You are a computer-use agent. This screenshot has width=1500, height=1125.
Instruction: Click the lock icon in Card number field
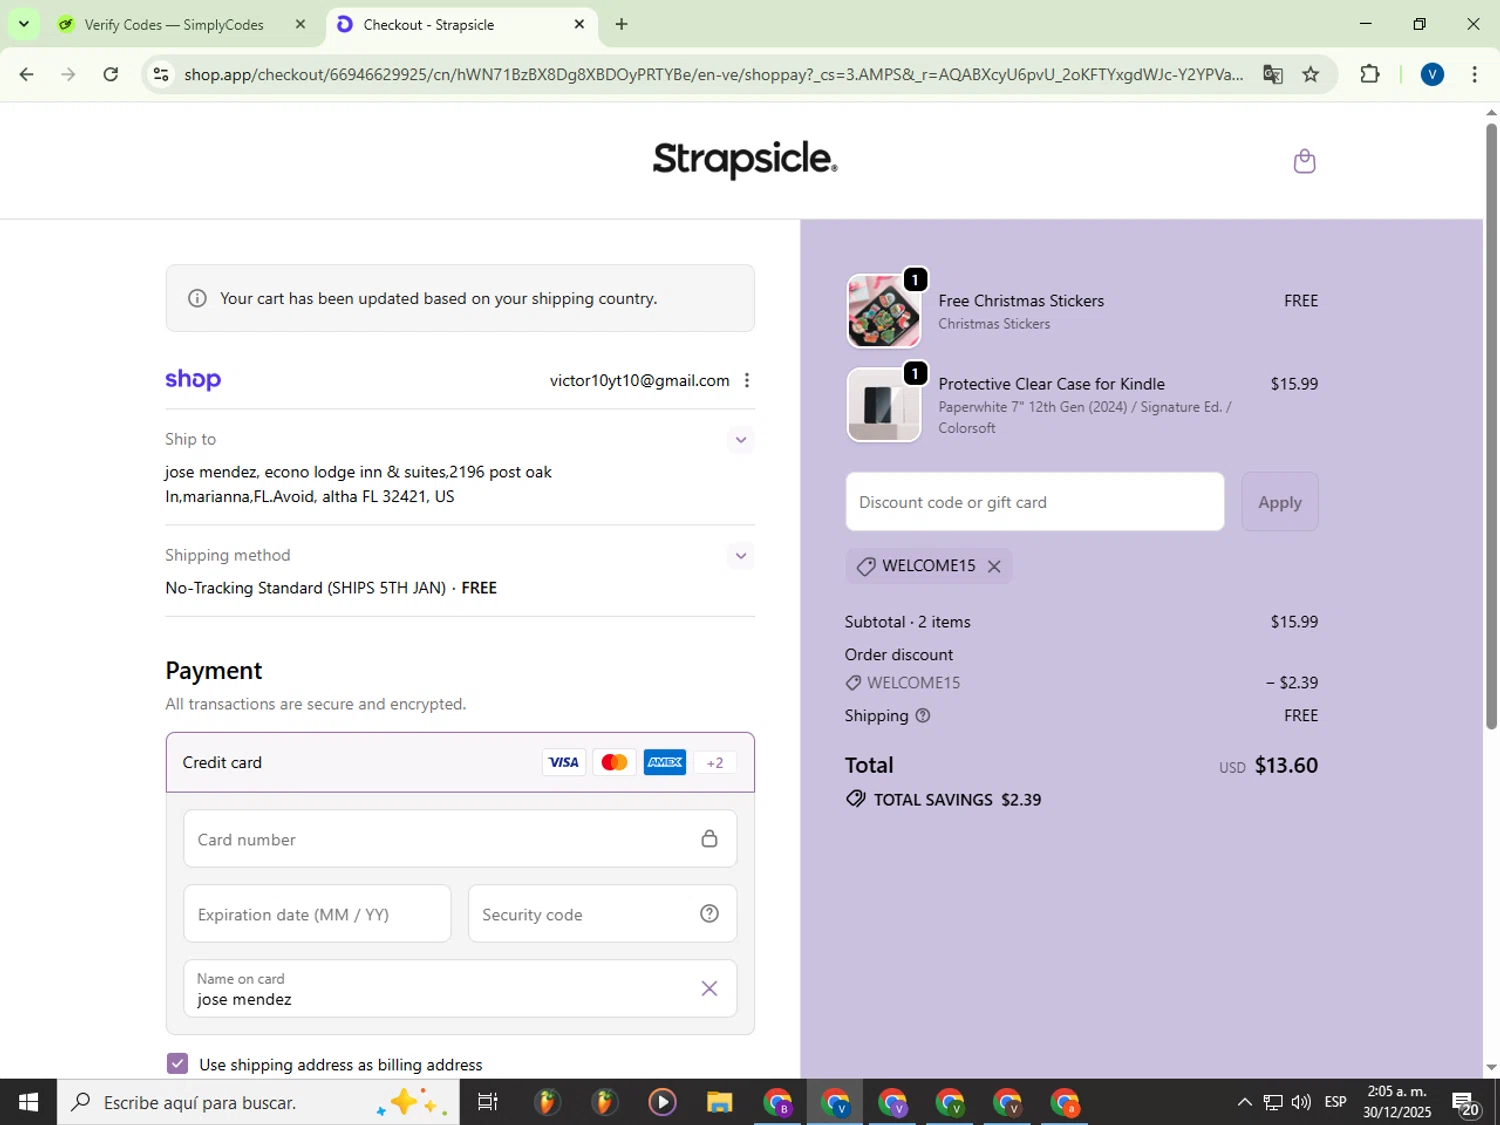709,838
